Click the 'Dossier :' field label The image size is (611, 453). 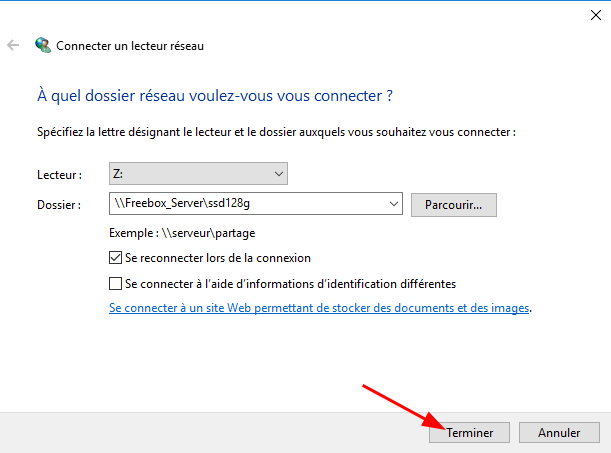pos(60,205)
